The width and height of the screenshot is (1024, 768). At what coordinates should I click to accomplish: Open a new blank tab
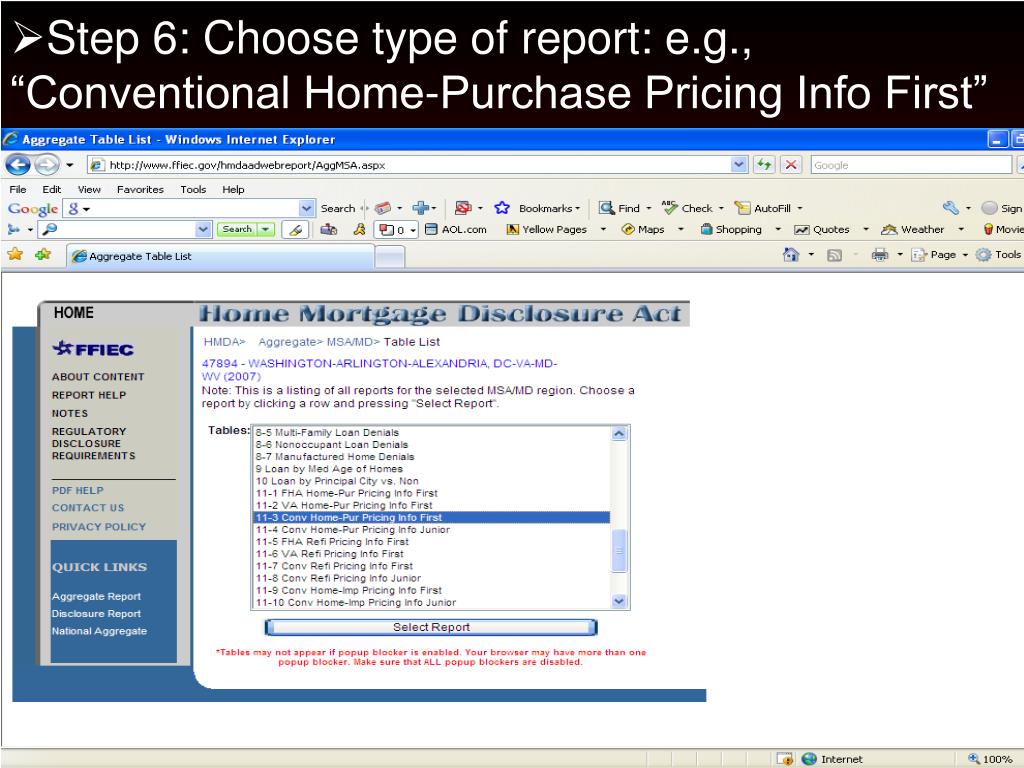coord(390,257)
